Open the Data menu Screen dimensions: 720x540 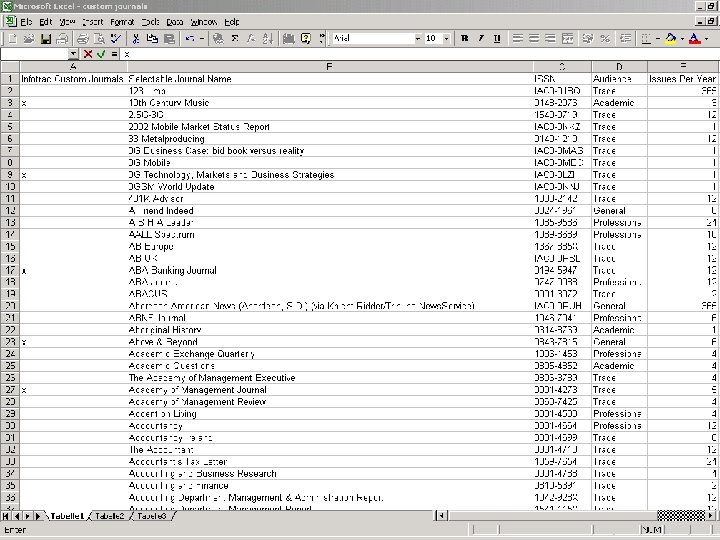[174, 22]
